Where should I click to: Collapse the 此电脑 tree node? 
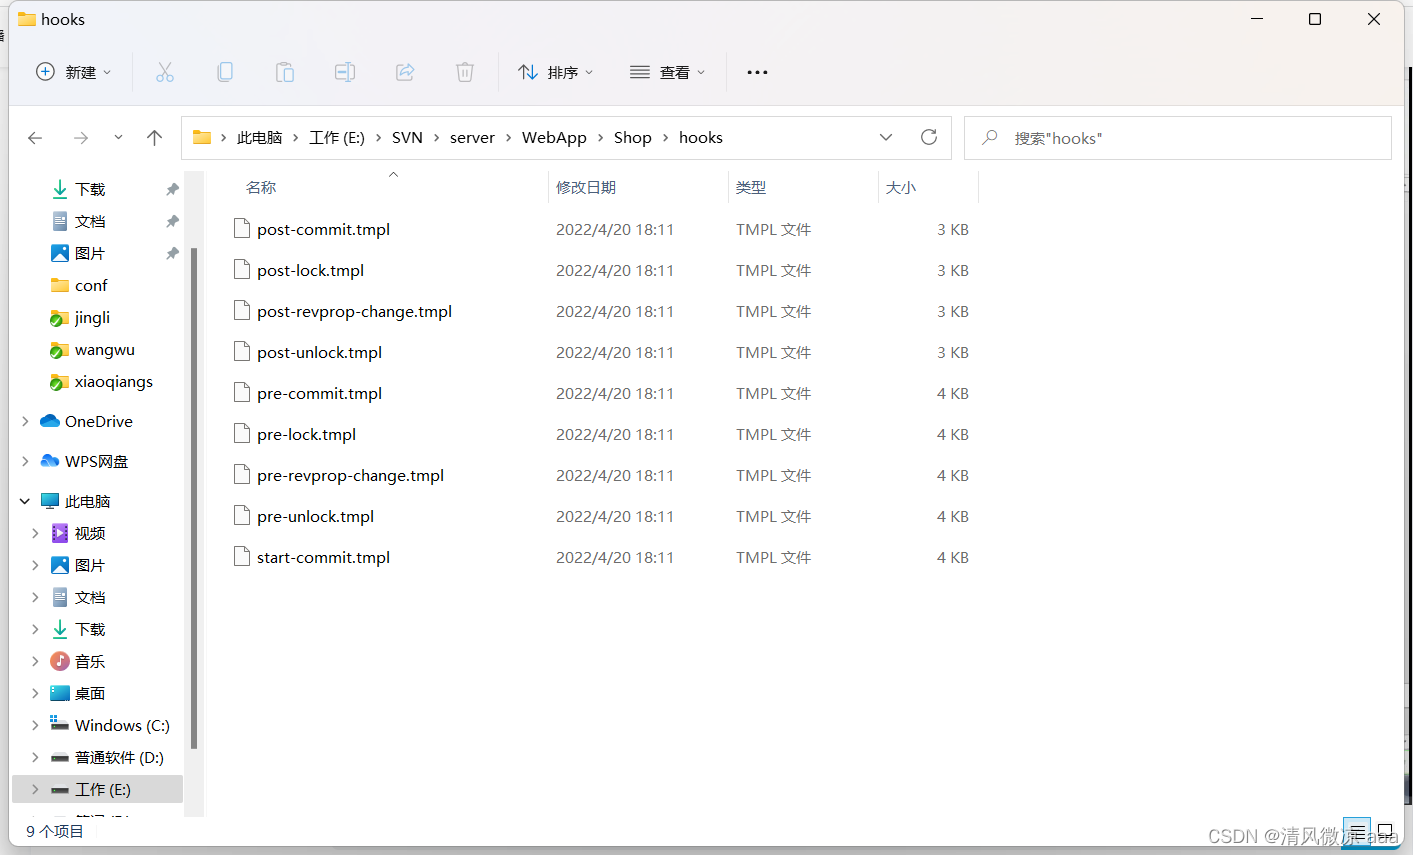pyautogui.click(x=25, y=501)
